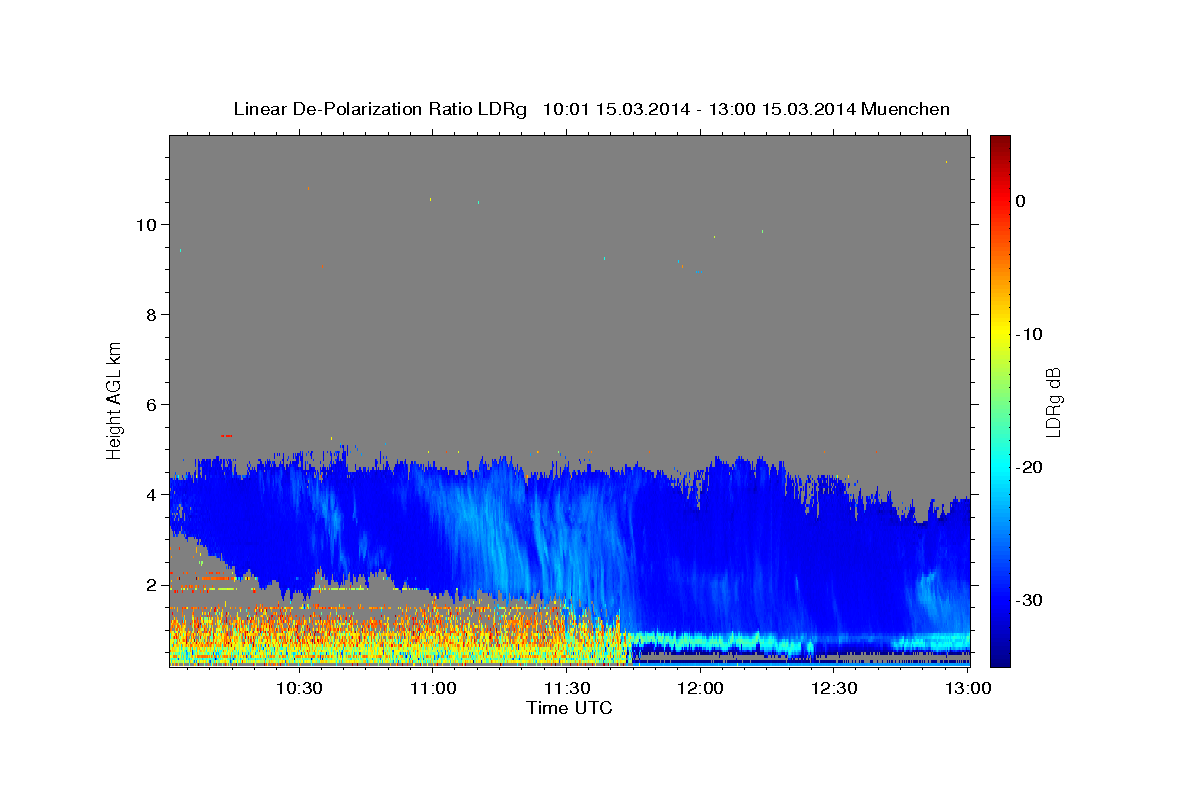The width and height of the screenshot is (1200, 800).
Task: Click the plot title 'Linear De-Polarization Ratio LDRg'
Action: 380,109
